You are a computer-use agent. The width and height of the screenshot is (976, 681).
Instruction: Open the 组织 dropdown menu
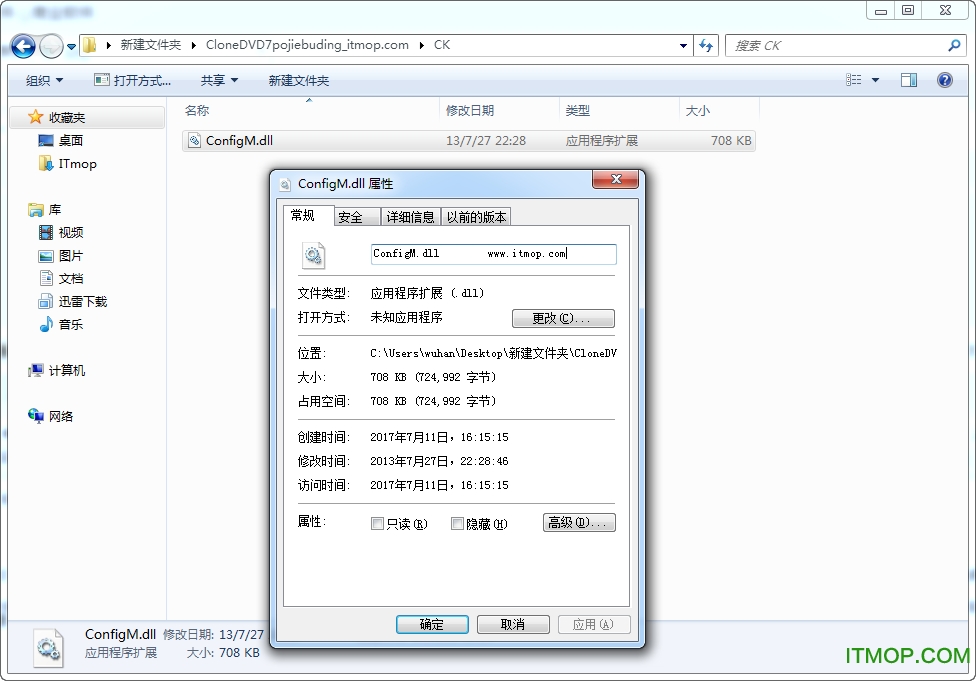click(x=43, y=79)
